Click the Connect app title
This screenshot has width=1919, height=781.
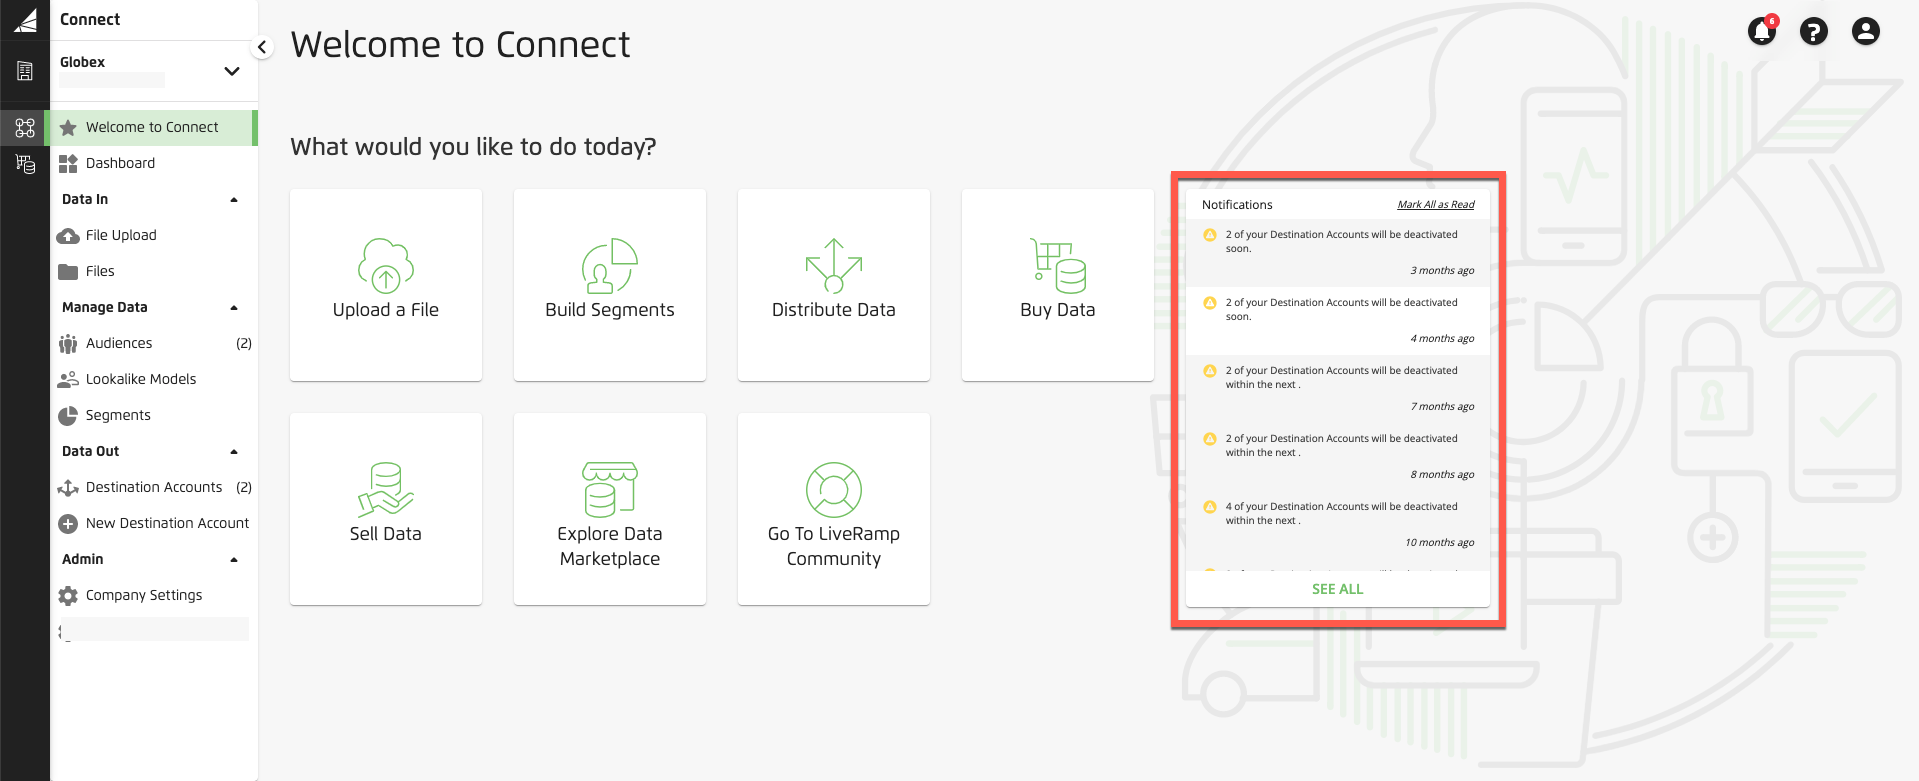(x=90, y=19)
